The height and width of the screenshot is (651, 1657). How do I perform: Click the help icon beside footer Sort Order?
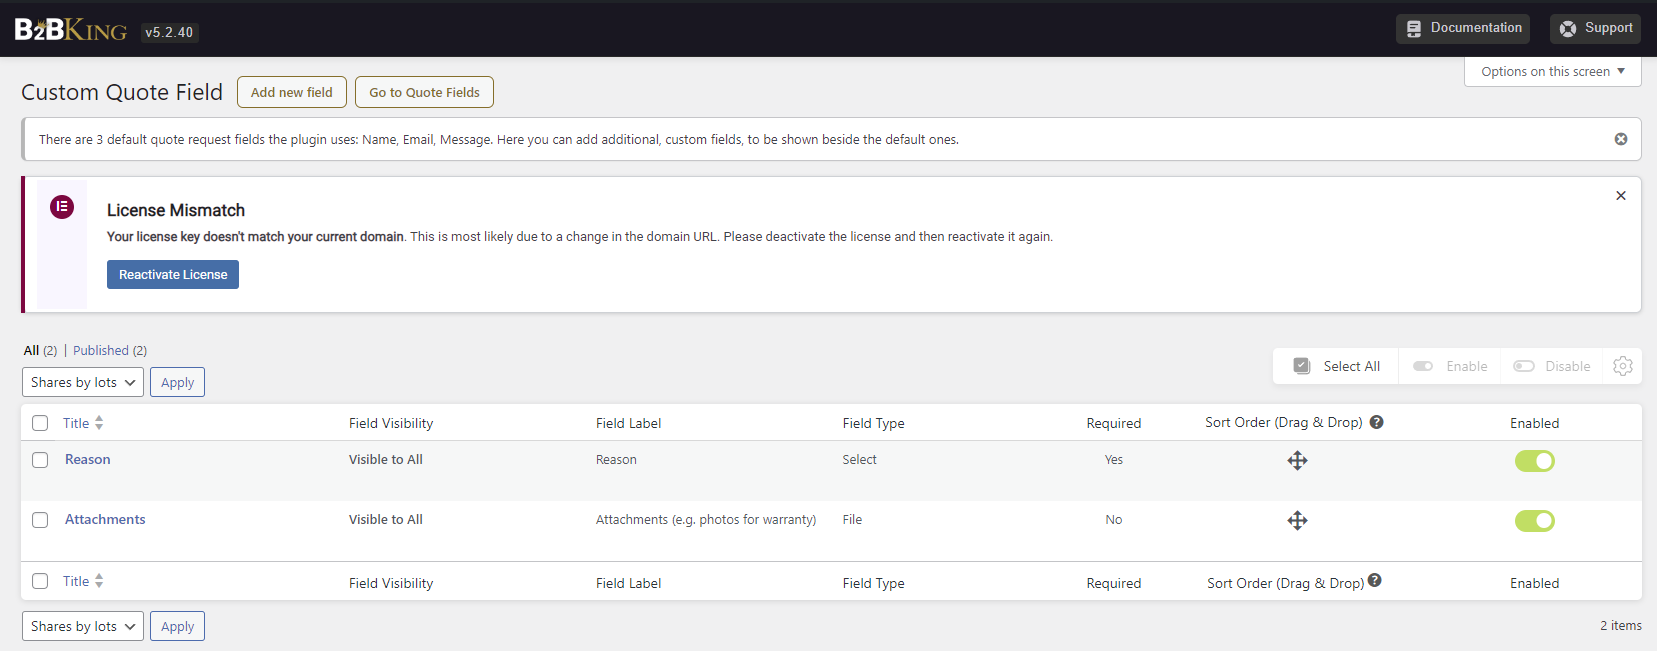pyautogui.click(x=1375, y=580)
